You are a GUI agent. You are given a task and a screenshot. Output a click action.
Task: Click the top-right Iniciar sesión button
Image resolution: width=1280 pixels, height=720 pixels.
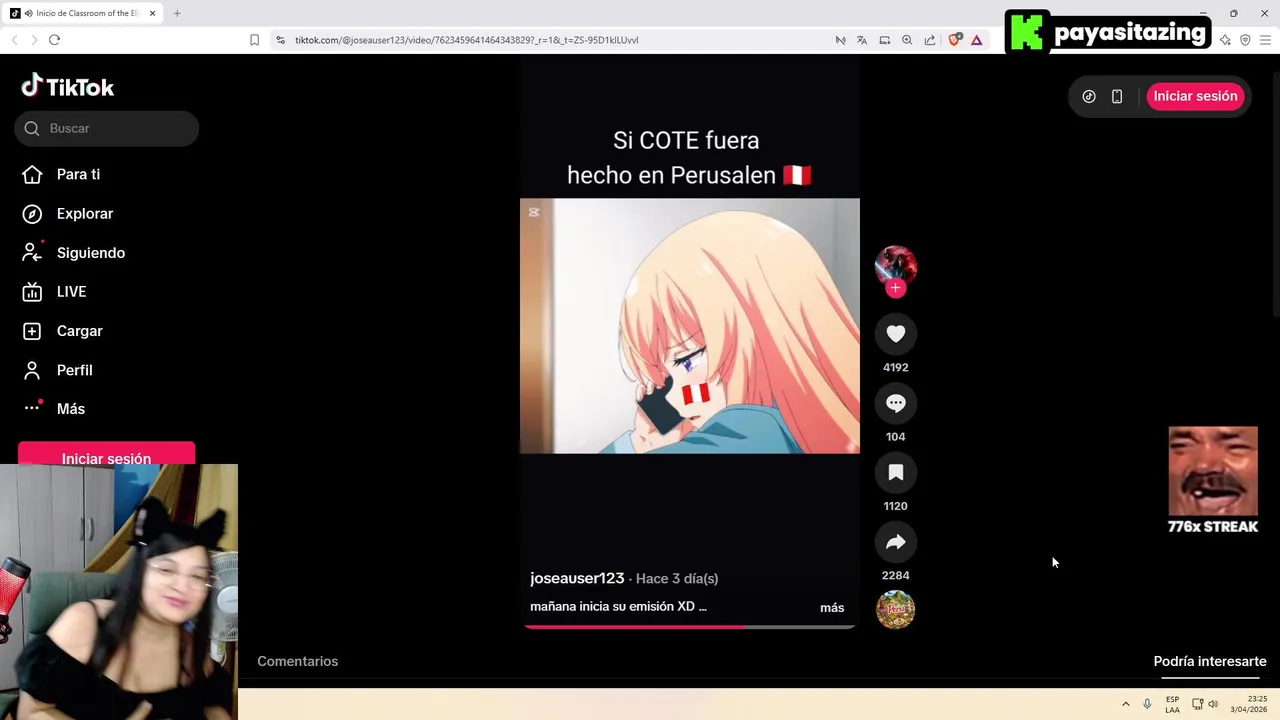click(1195, 96)
